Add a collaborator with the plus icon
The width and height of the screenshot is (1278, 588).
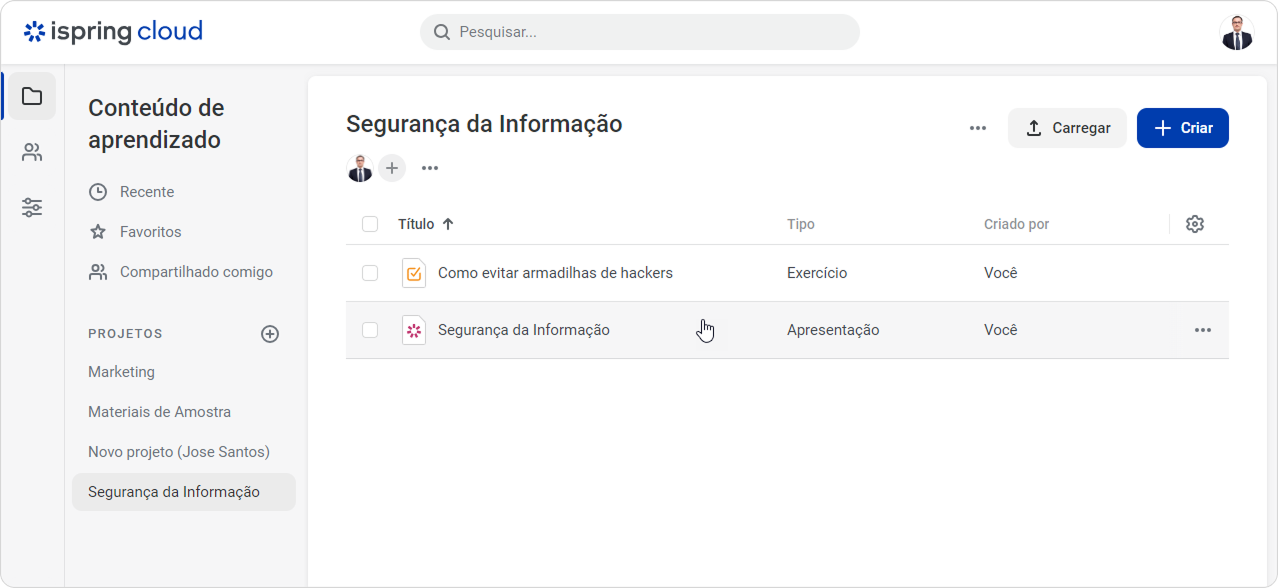[392, 168]
